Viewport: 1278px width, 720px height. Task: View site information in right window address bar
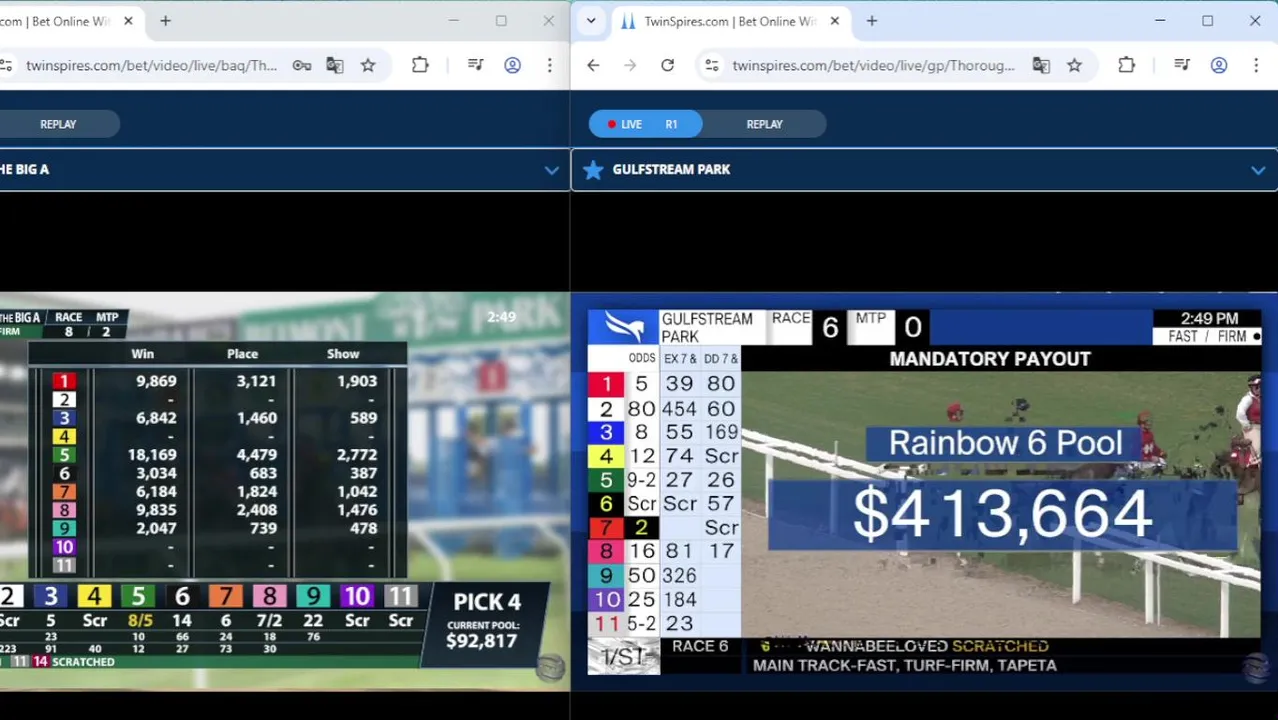[x=711, y=65]
